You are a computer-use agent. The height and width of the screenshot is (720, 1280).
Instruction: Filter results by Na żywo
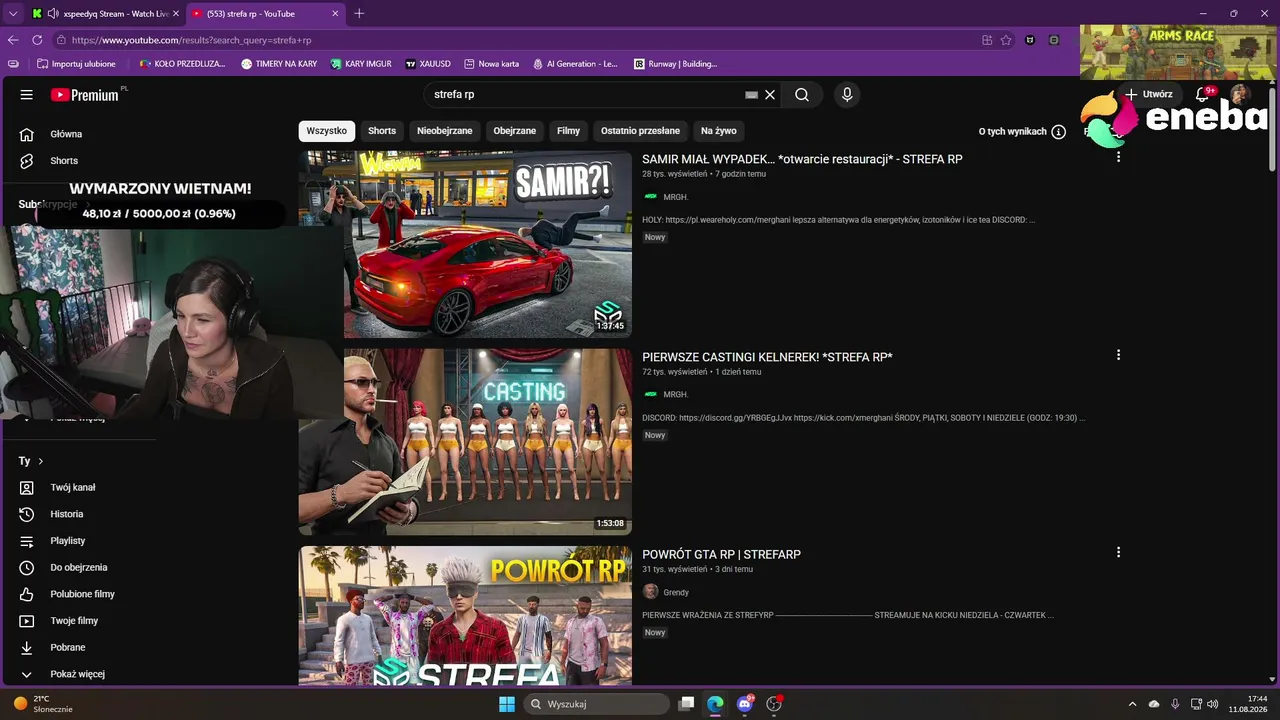(x=719, y=131)
